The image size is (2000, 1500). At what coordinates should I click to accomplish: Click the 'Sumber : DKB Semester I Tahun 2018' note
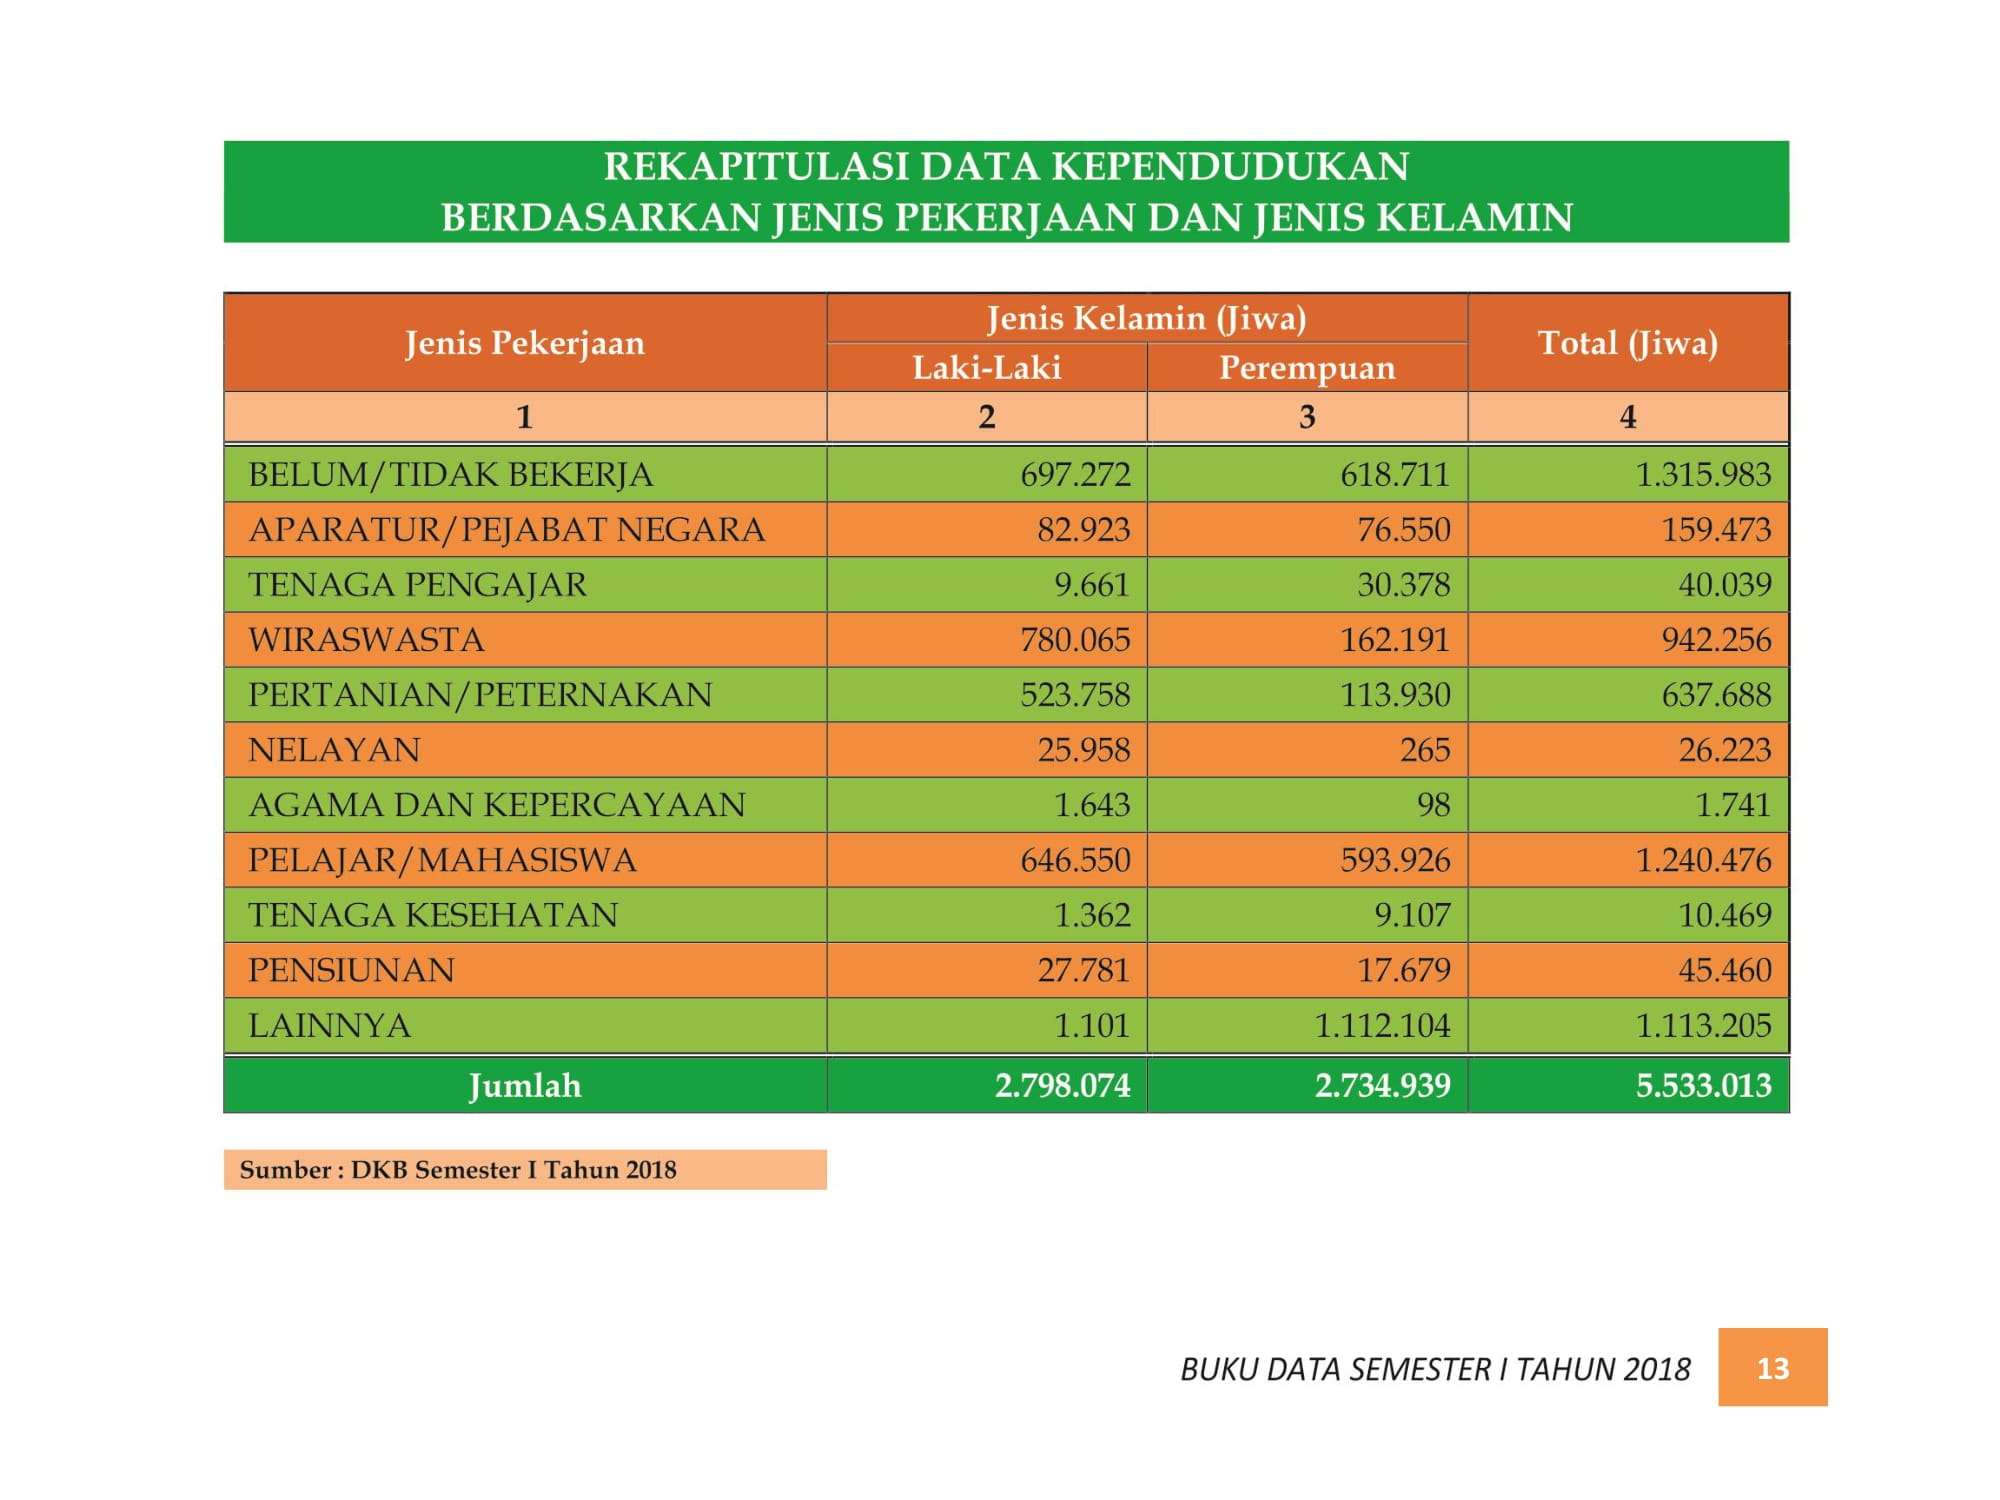point(458,1170)
